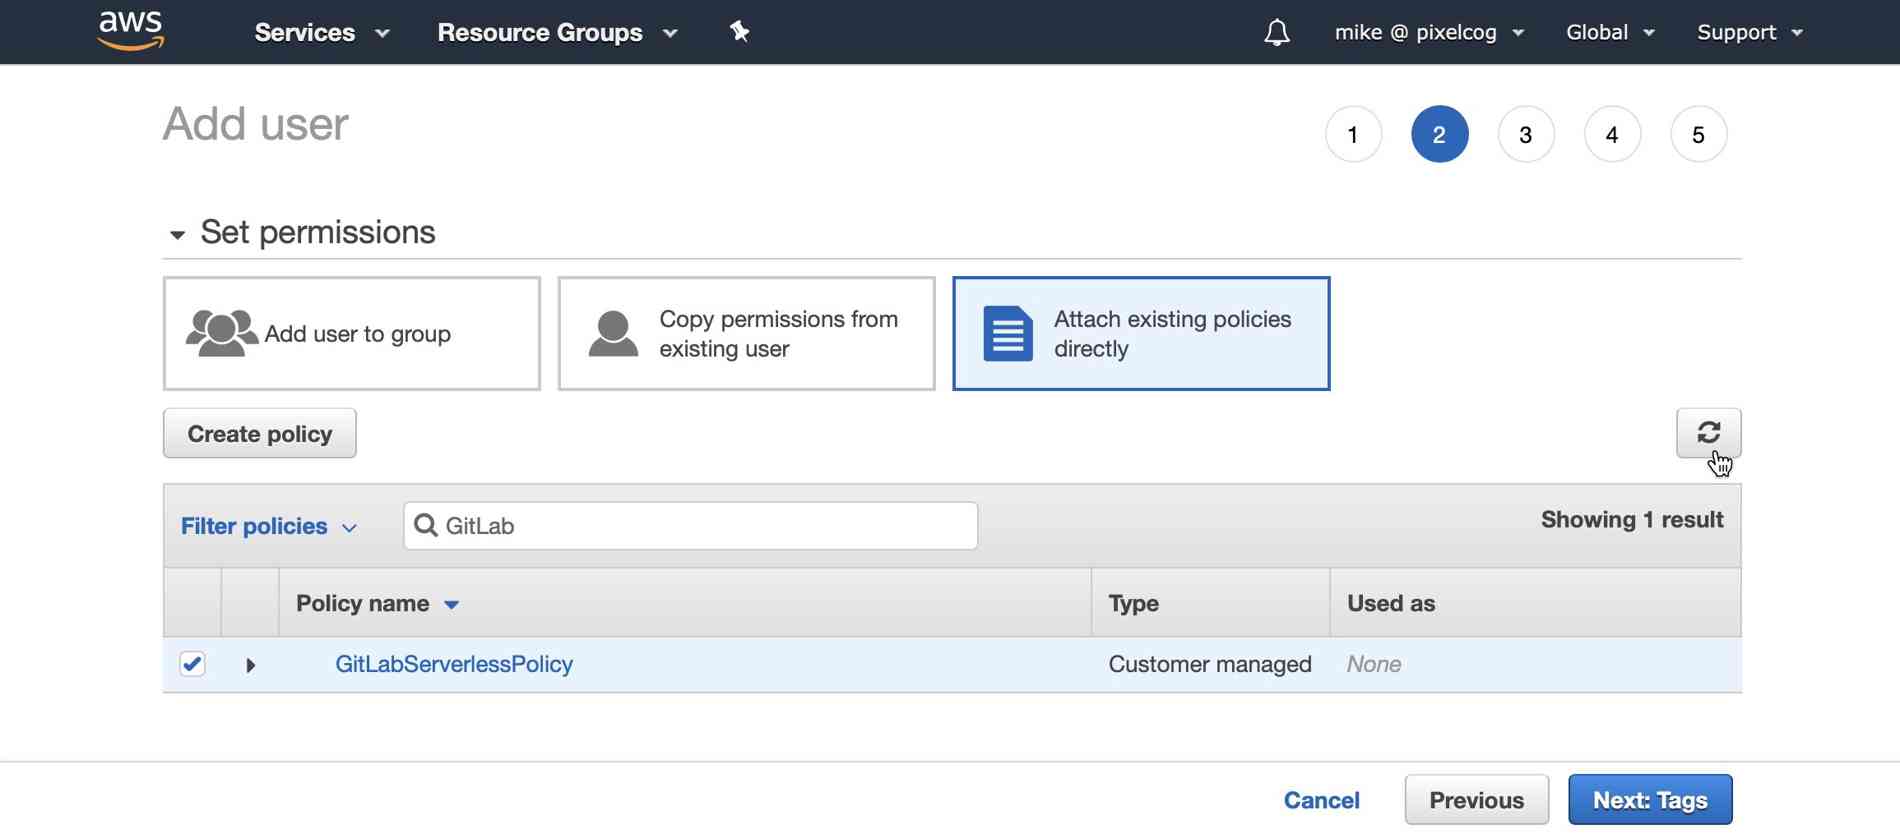Click the Next: Tags button
This screenshot has width=1900, height=838.
pyautogui.click(x=1649, y=799)
